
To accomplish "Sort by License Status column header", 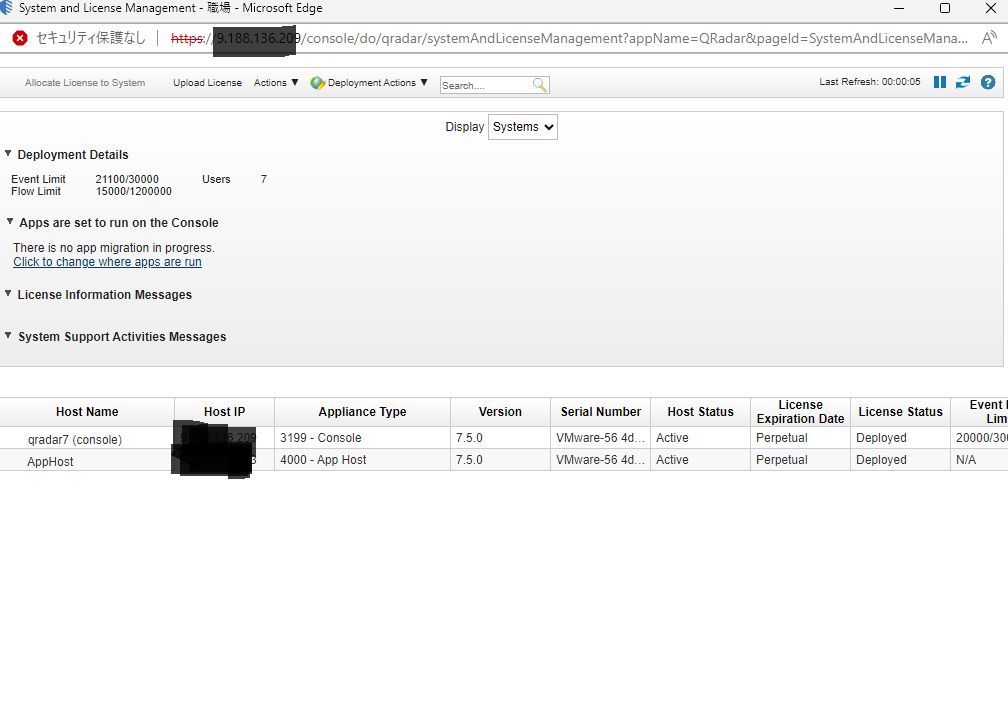I will (900, 412).
